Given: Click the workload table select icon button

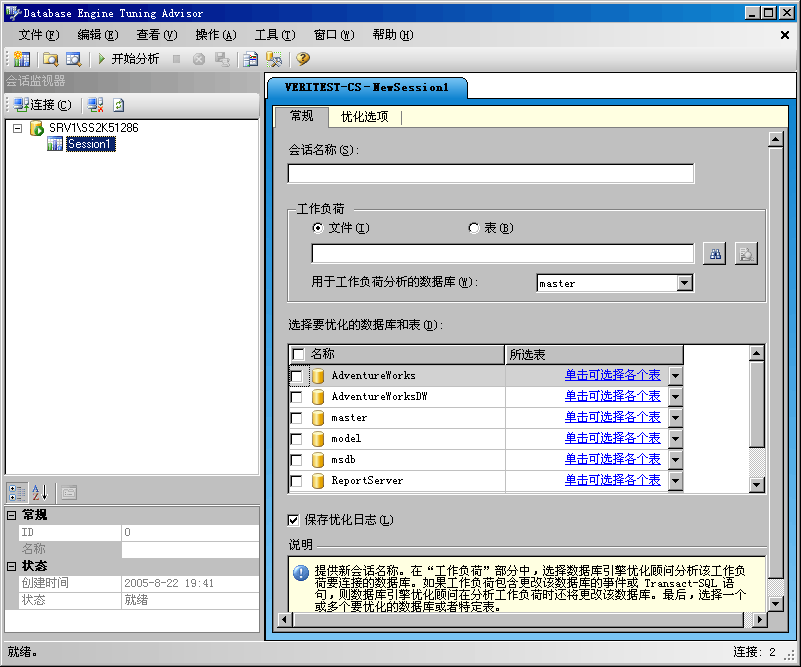Looking at the screenshot, I should point(746,254).
